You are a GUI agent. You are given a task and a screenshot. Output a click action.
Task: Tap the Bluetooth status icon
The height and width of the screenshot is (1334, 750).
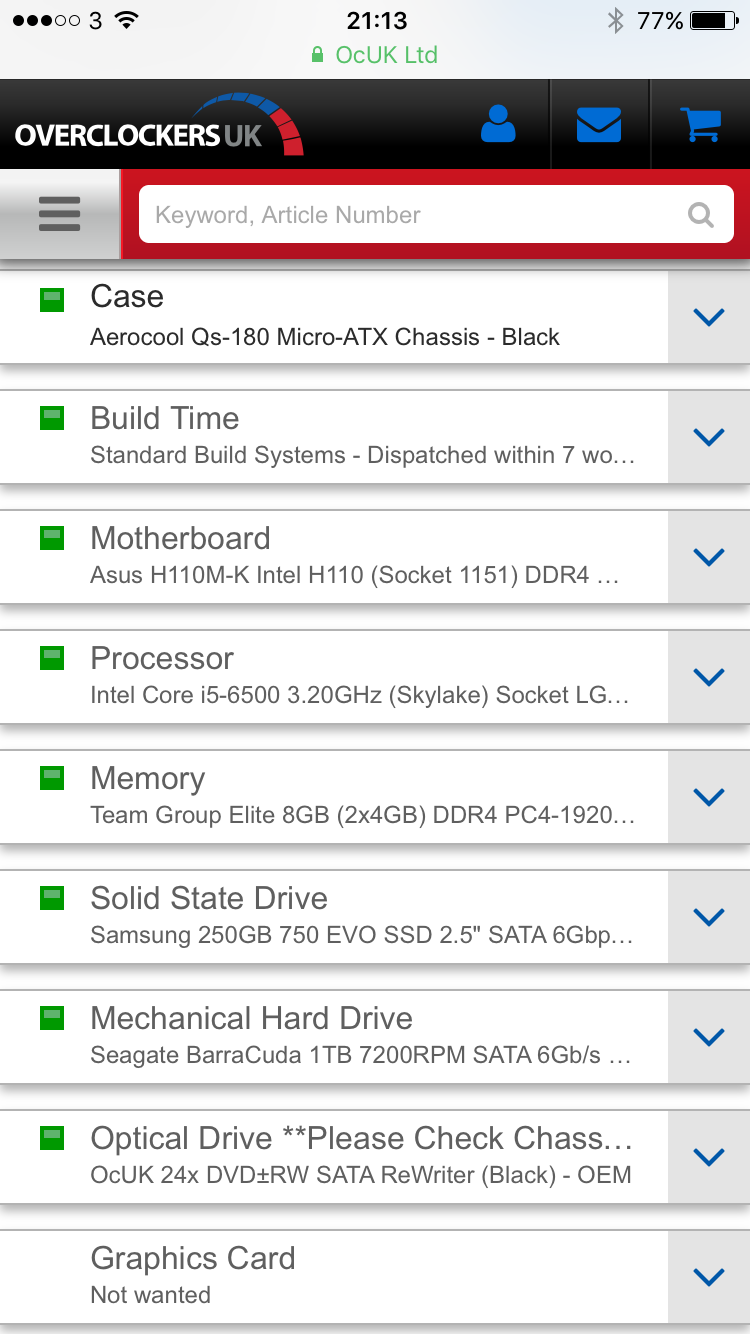click(616, 21)
